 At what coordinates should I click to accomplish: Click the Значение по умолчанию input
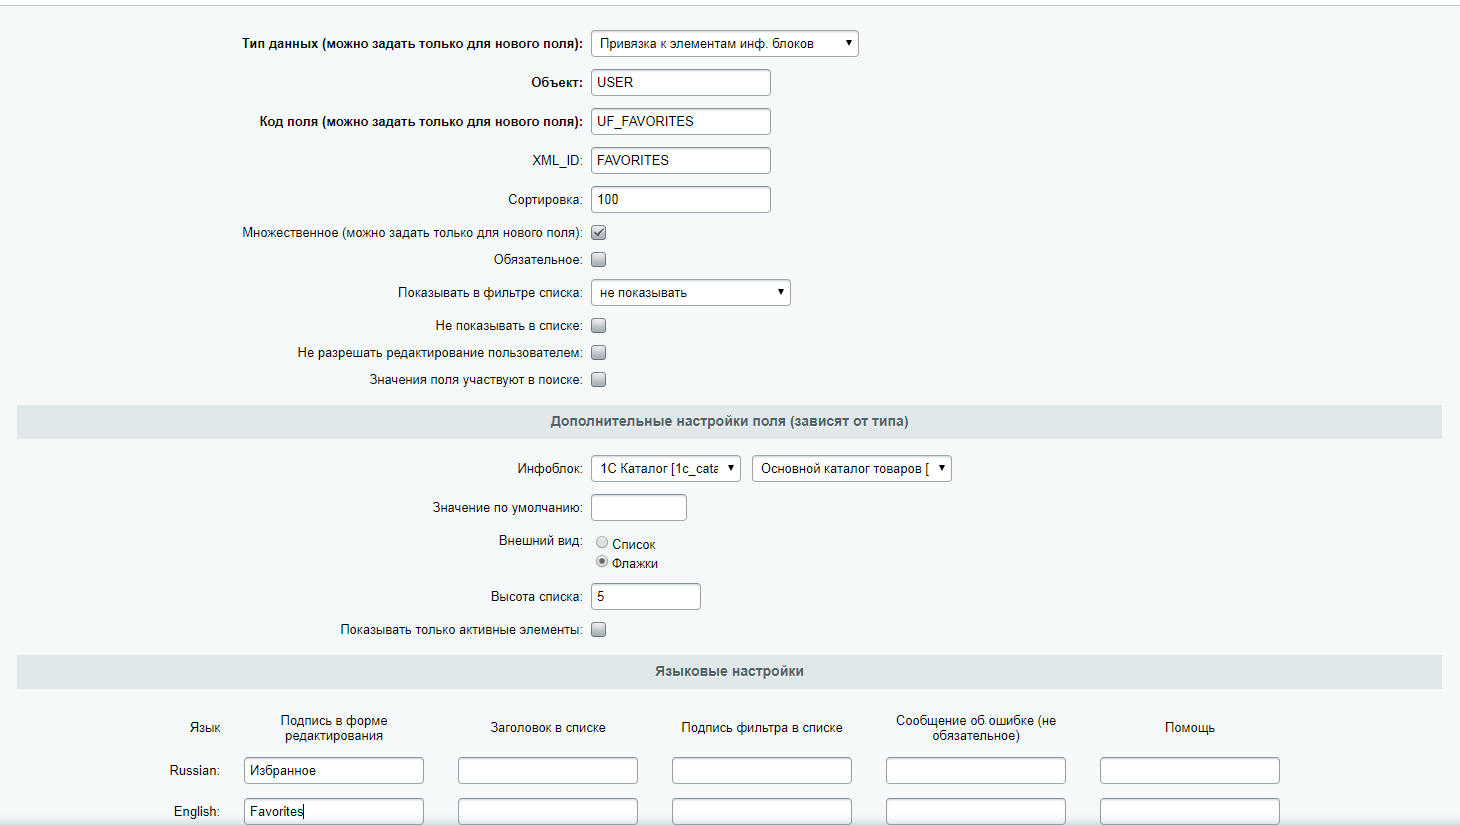[638, 508]
